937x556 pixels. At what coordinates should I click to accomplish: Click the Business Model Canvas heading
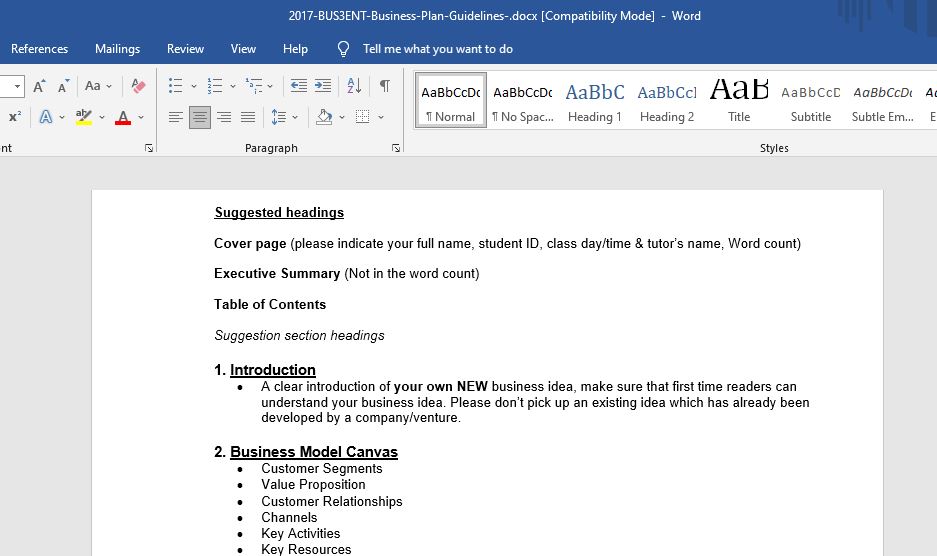(x=314, y=452)
